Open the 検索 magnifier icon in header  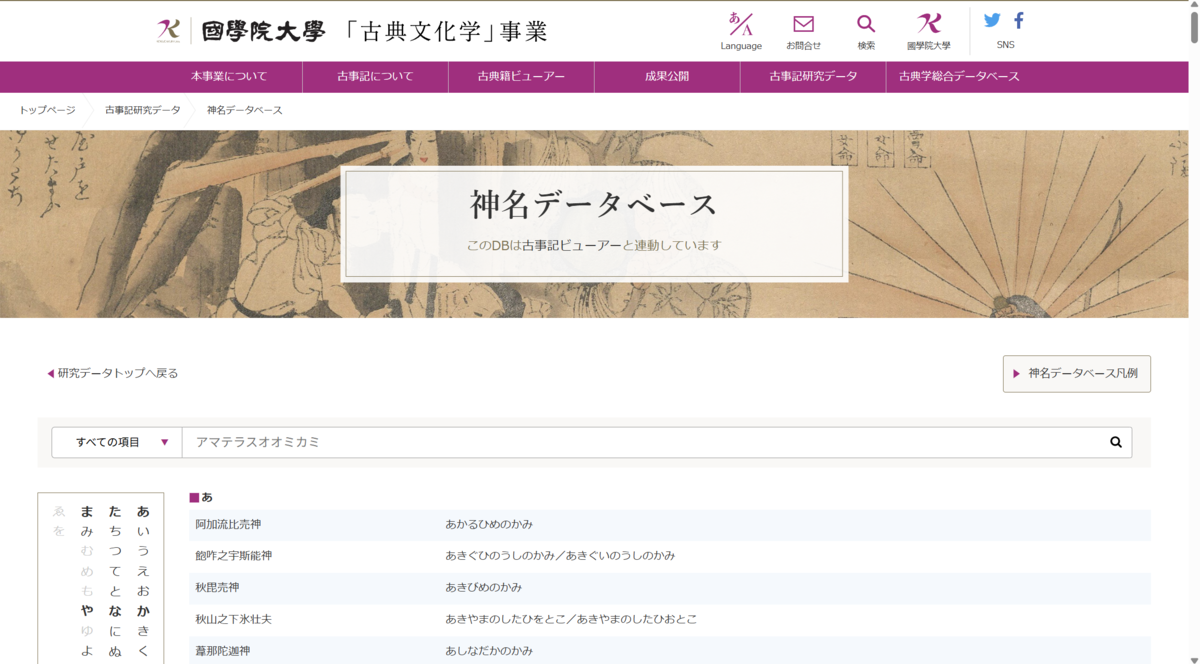click(866, 24)
